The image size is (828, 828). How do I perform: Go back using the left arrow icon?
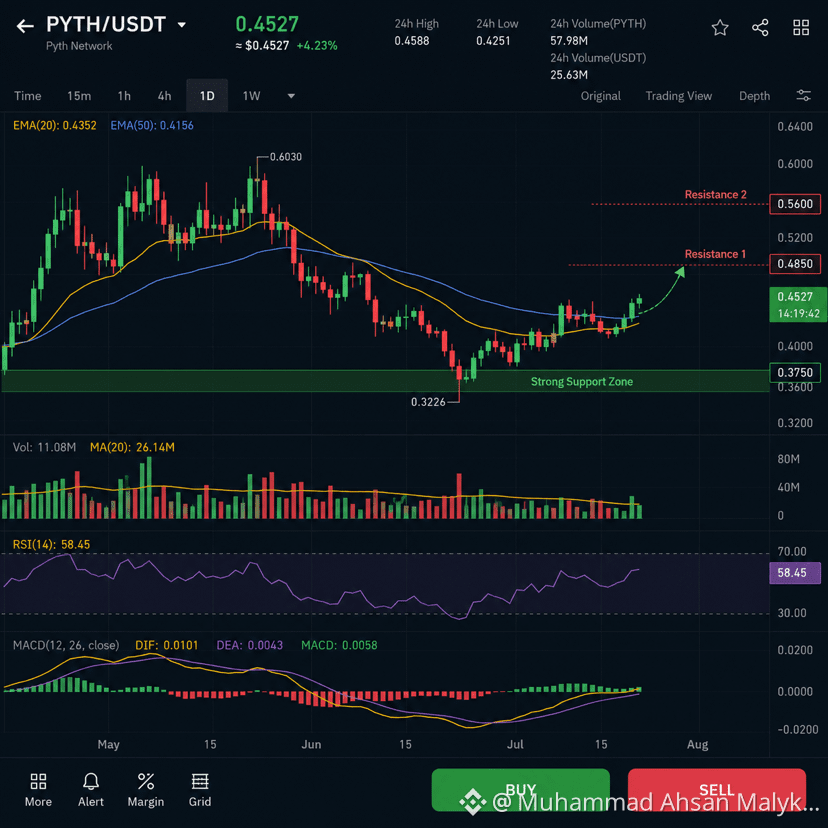tap(25, 26)
